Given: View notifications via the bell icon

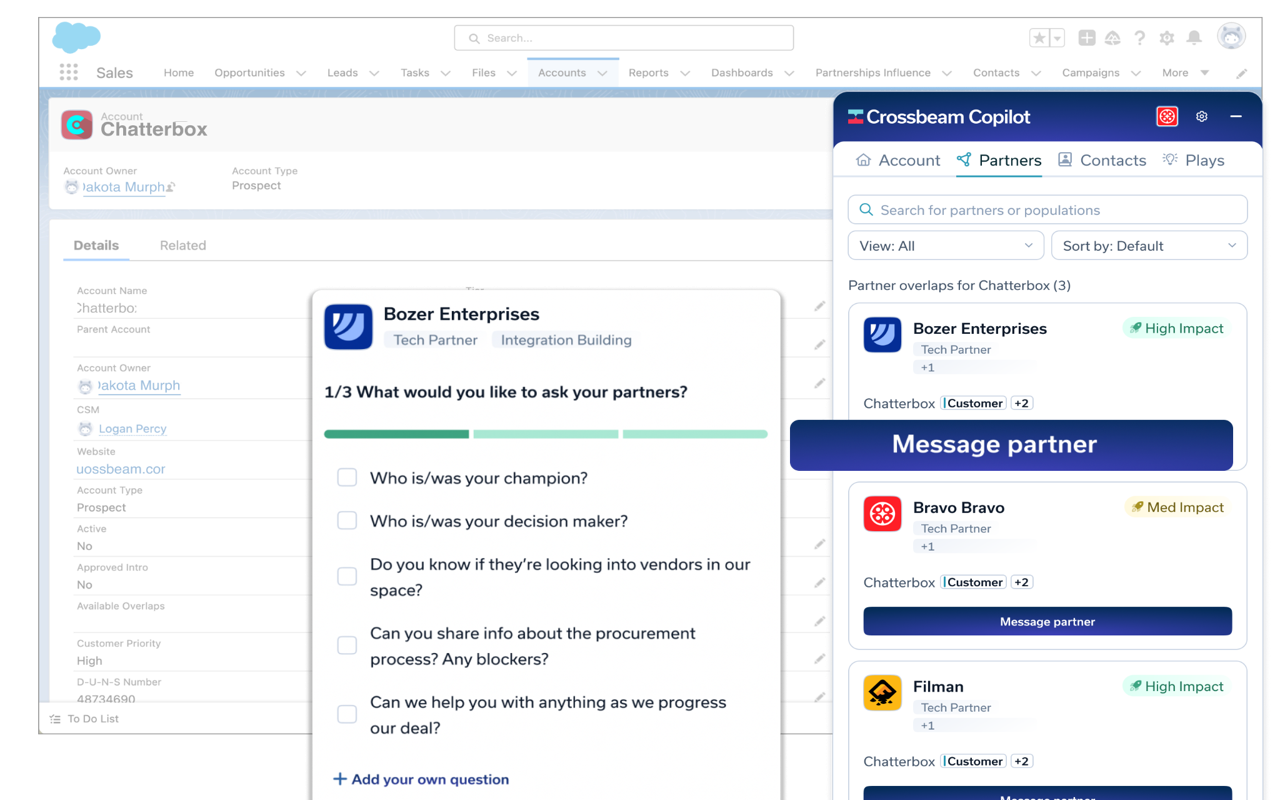Looking at the screenshot, I should tap(1193, 37).
